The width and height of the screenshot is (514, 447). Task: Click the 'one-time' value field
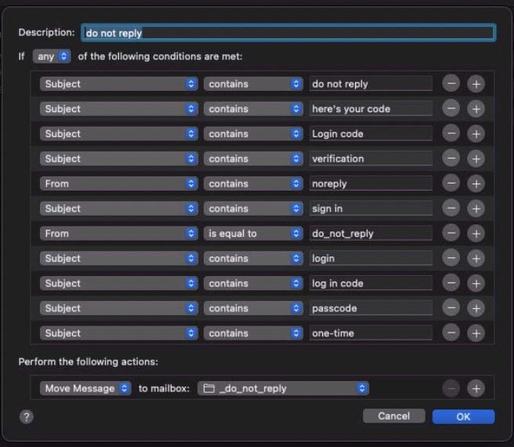pos(371,333)
